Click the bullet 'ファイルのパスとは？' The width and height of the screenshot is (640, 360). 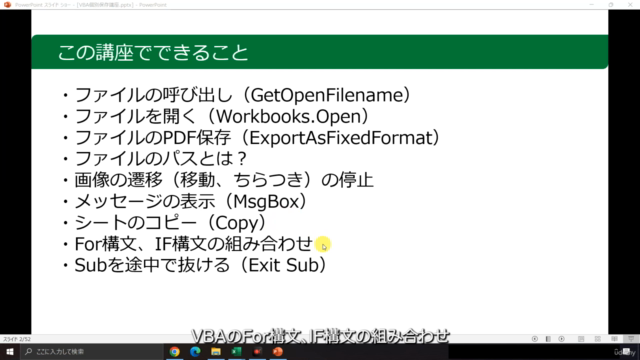154,159
